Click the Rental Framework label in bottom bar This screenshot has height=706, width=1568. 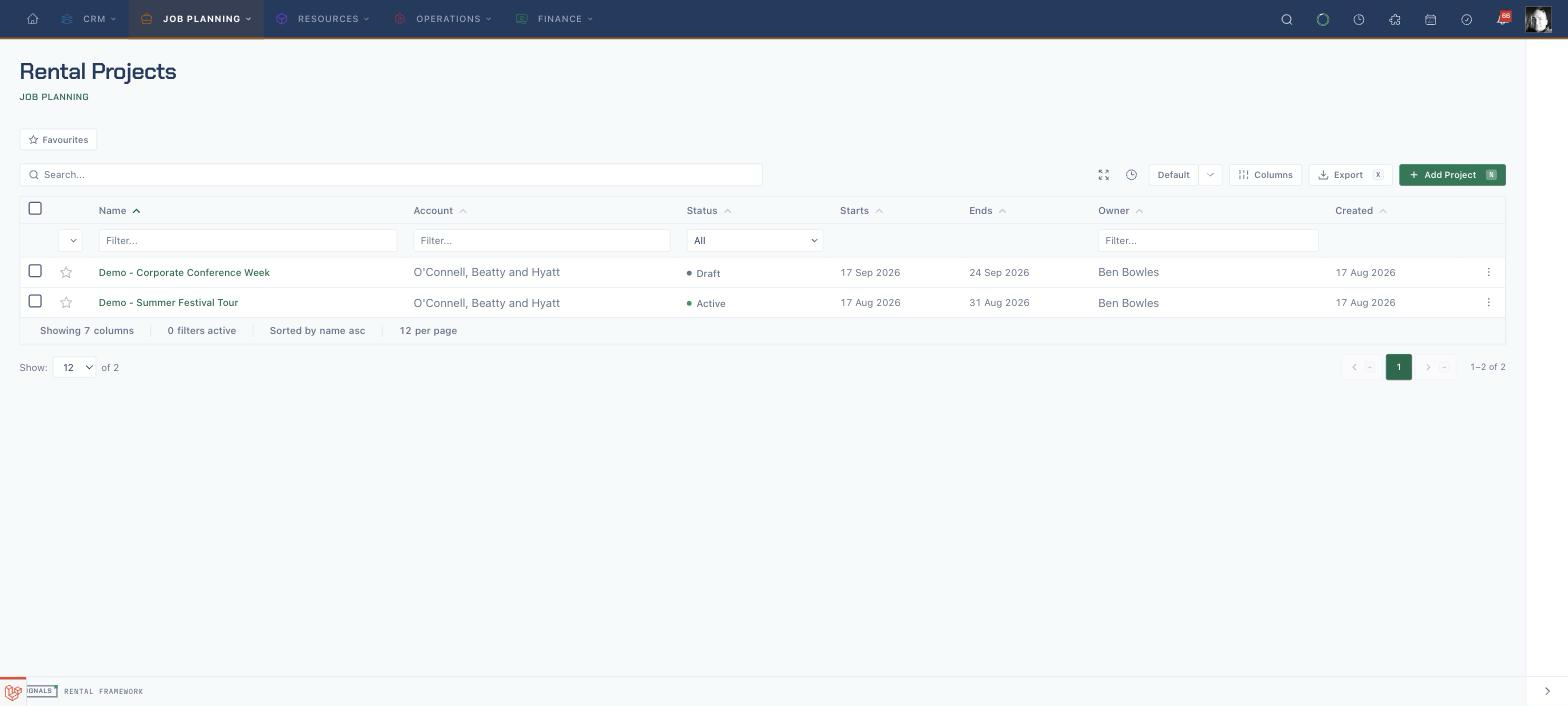coord(104,692)
